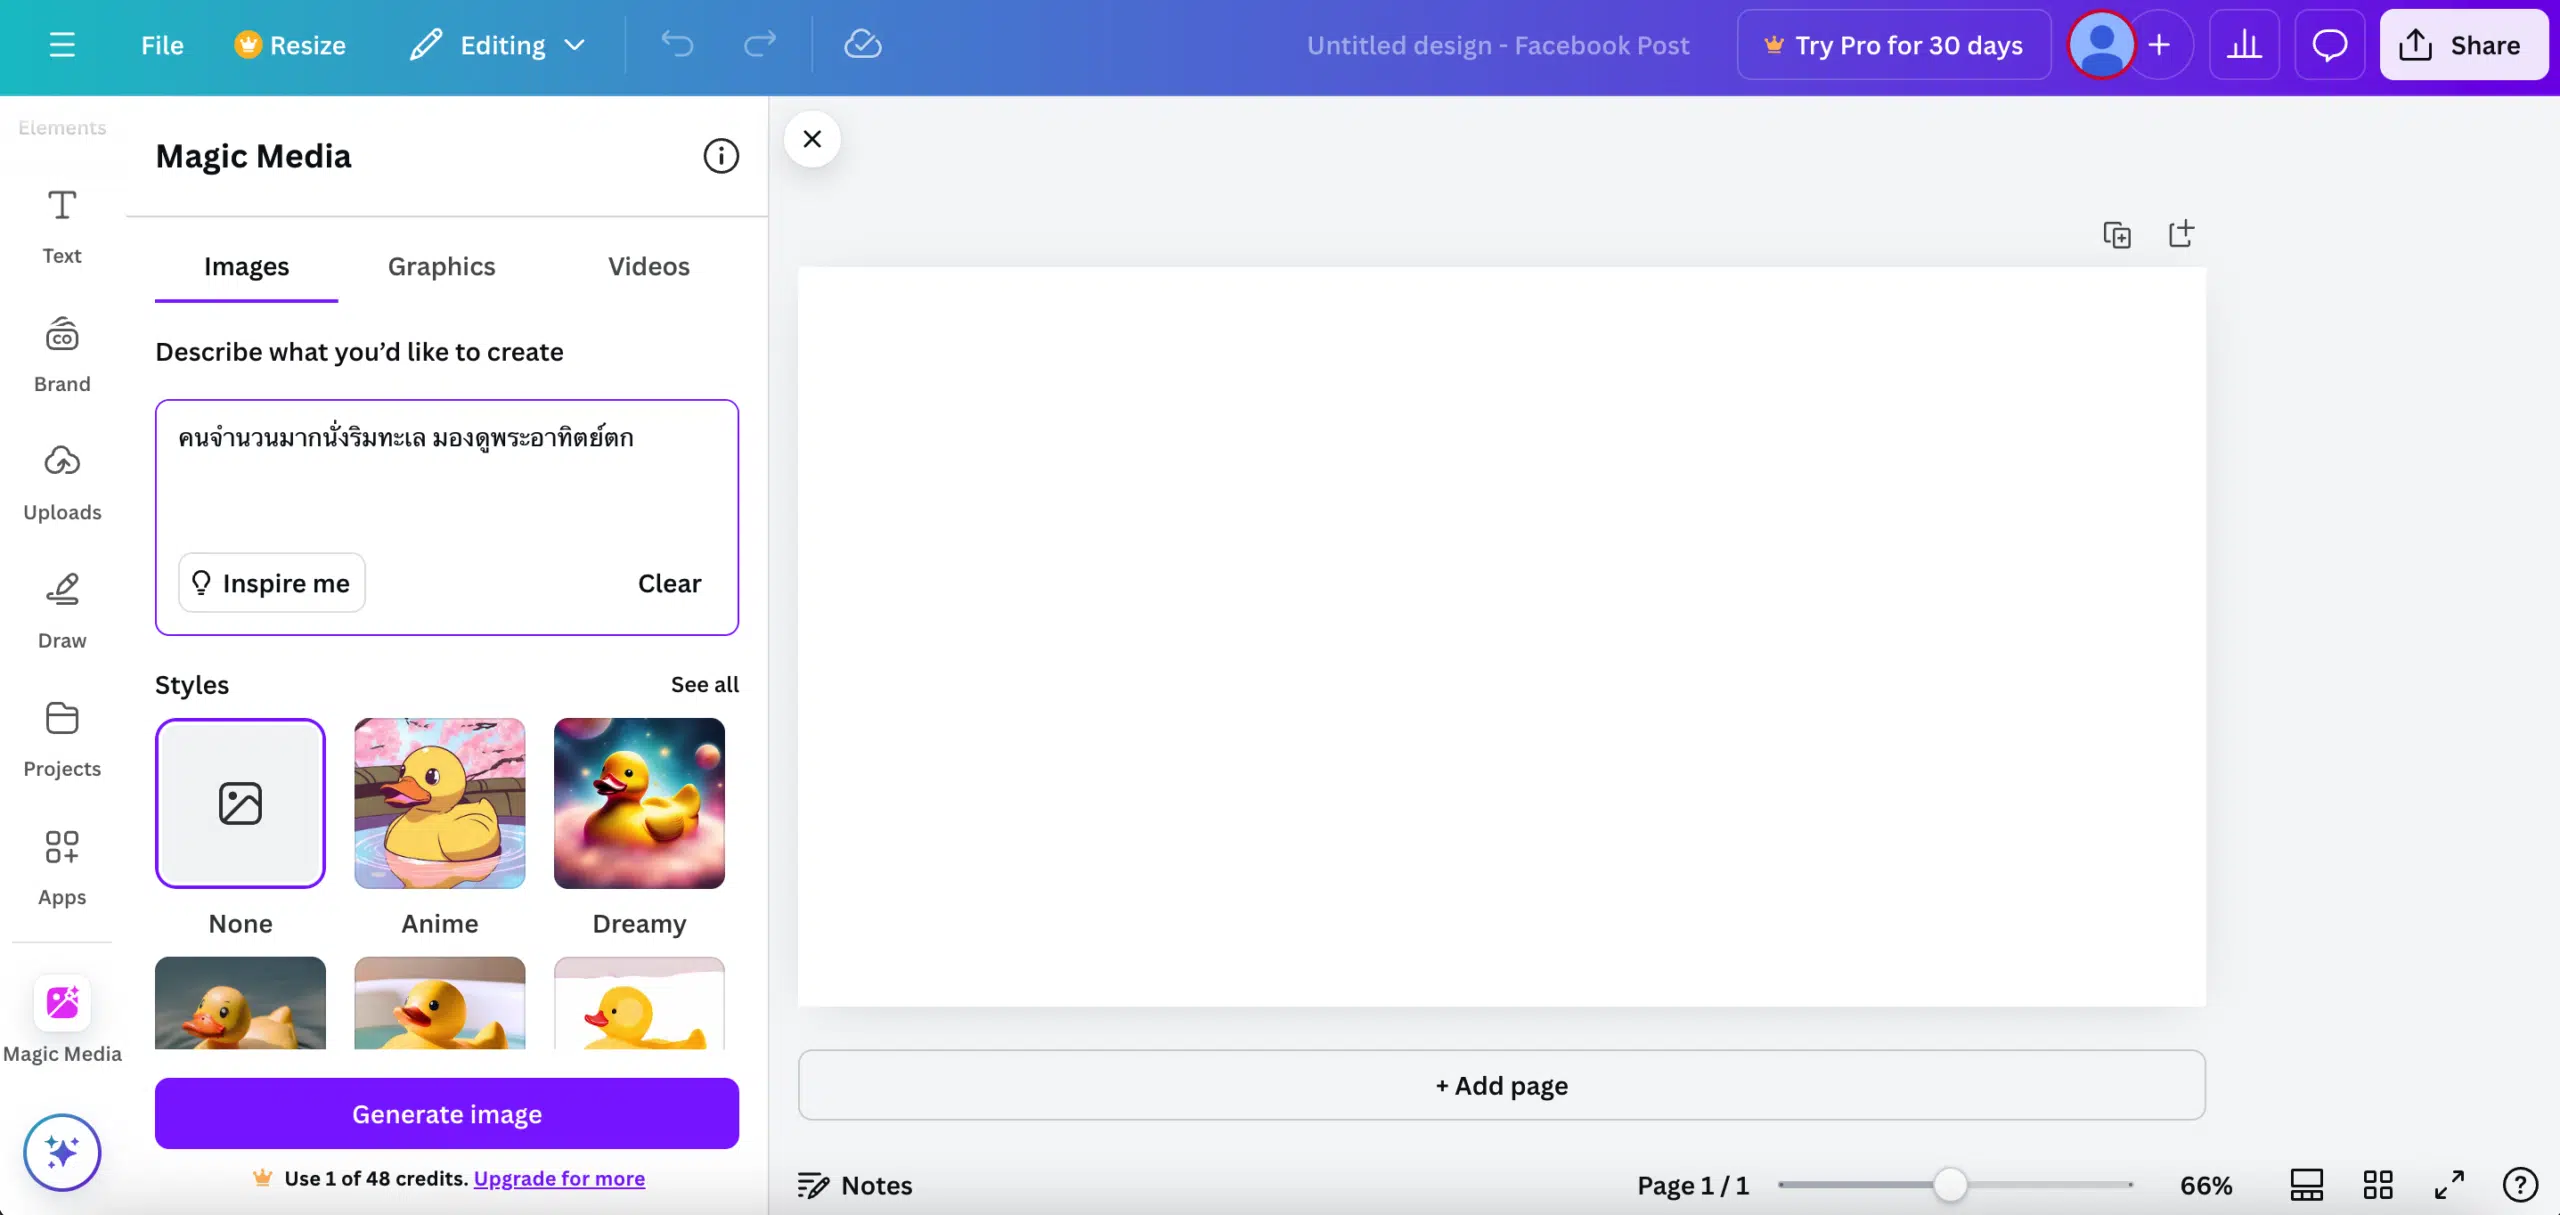Image resolution: width=2560 pixels, height=1215 pixels.
Task: Select the Draw tool in sidebar
Action: [x=62, y=611]
